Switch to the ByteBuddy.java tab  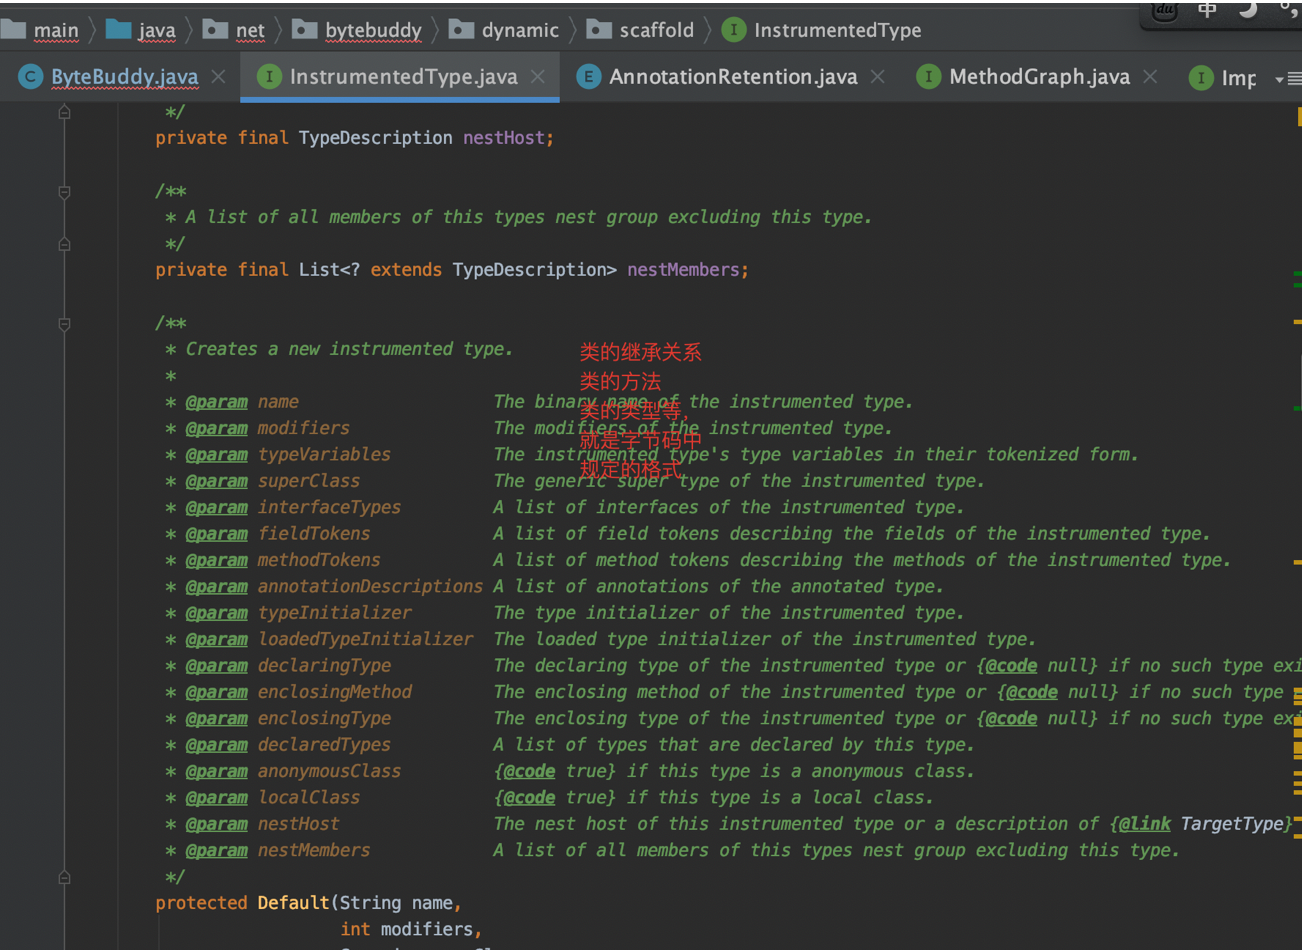tap(124, 77)
